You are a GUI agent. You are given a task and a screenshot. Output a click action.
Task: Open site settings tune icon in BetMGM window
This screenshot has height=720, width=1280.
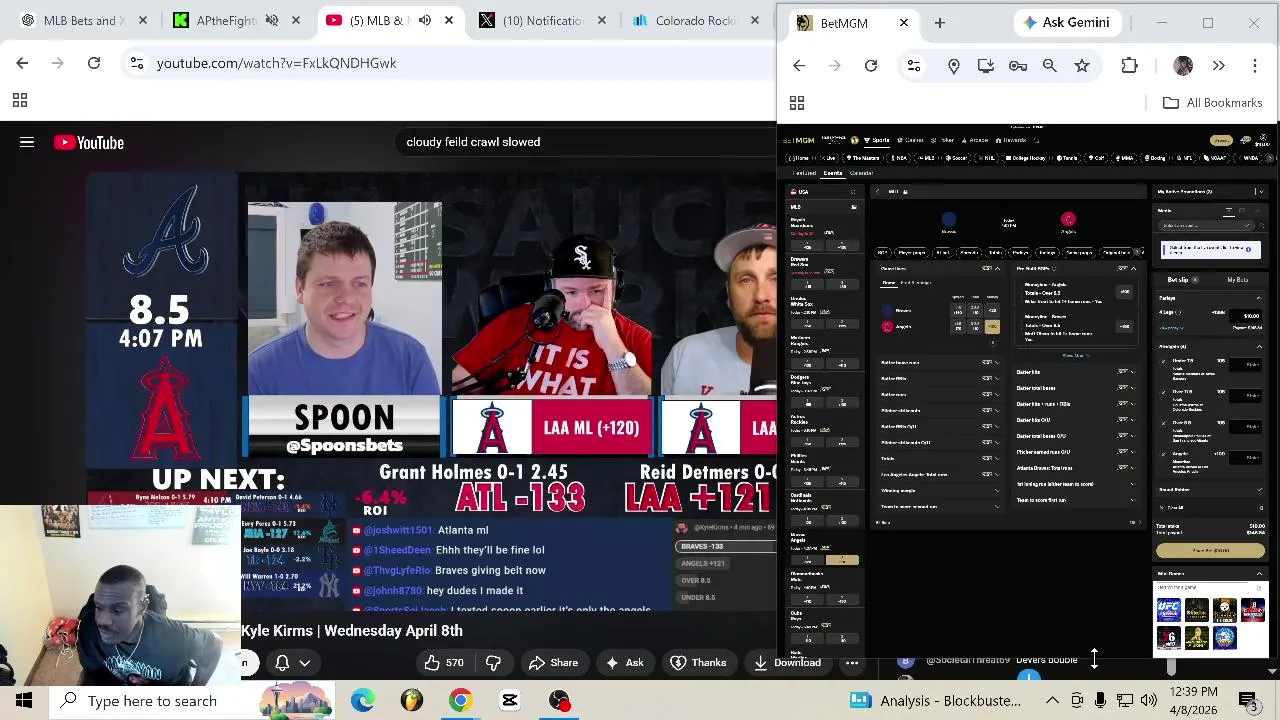[914, 66]
